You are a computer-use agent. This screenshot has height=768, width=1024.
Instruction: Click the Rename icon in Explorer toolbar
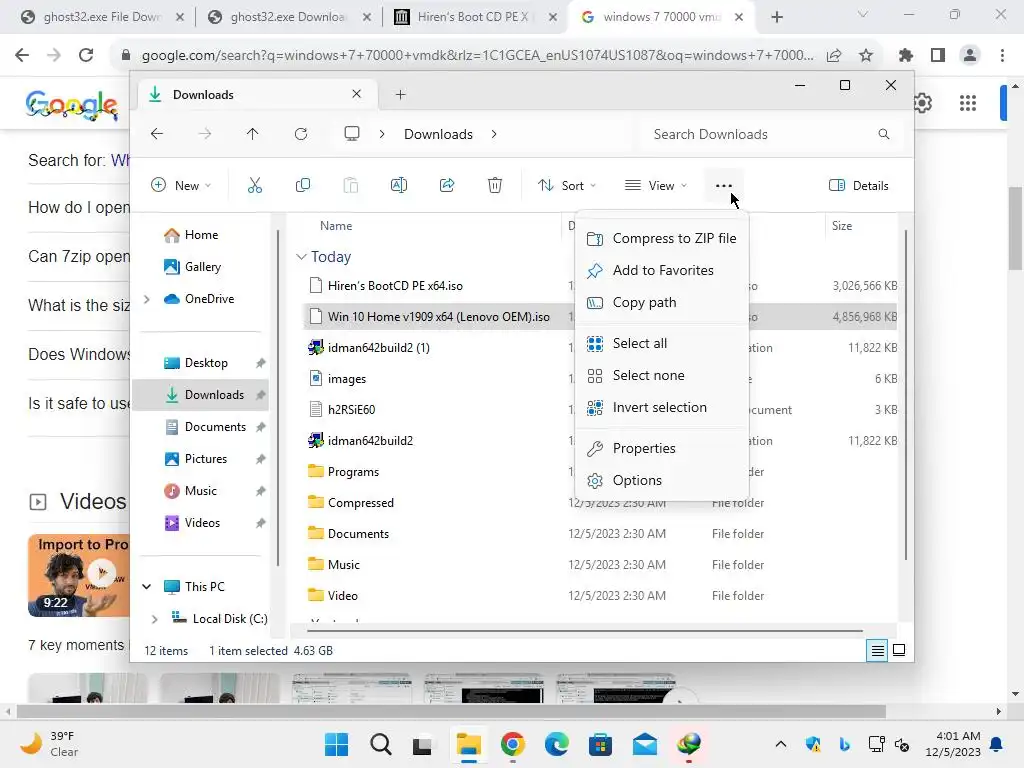point(399,185)
